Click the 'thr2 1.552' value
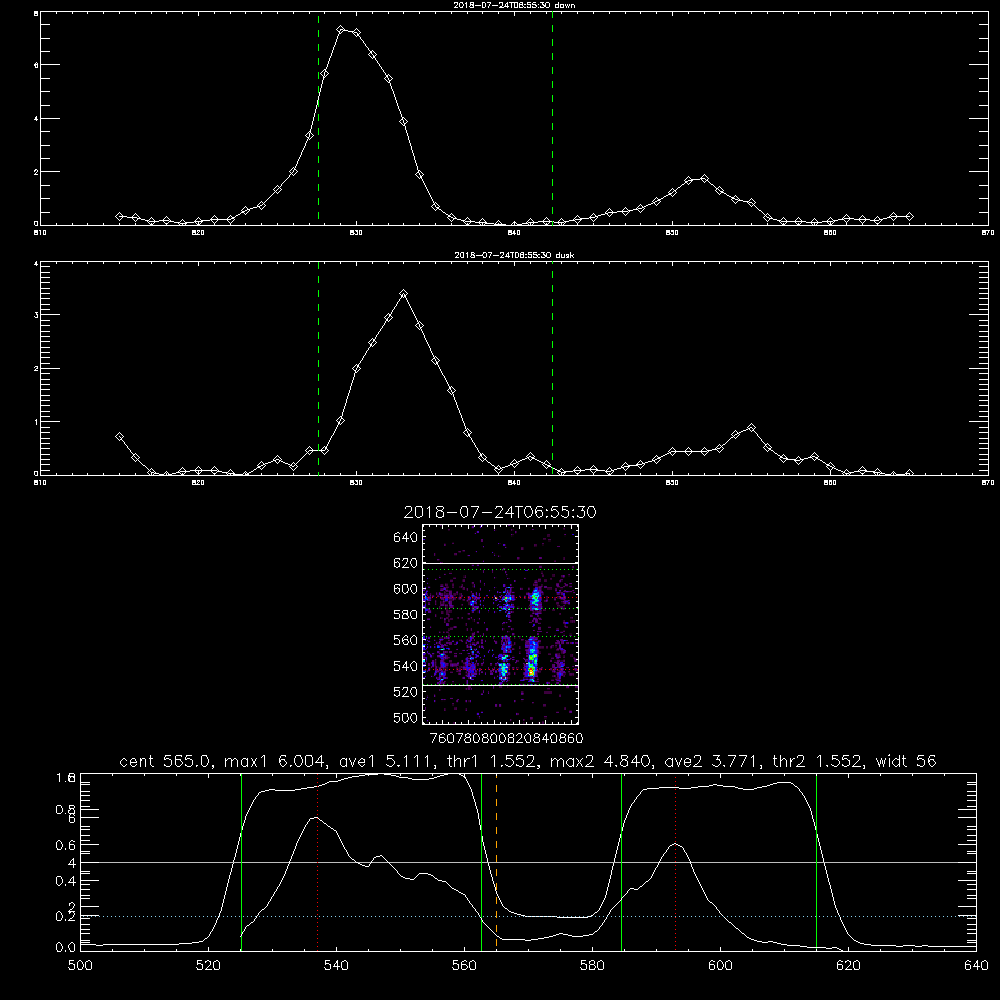 pyautogui.click(x=818, y=761)
